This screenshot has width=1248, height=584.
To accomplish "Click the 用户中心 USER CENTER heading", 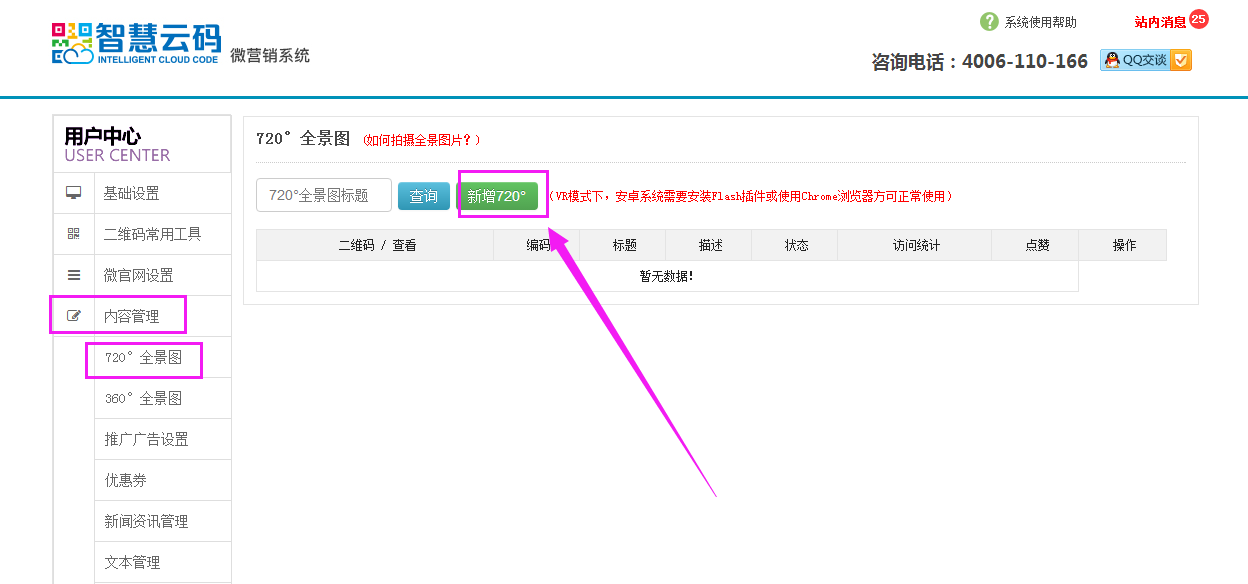I will pyautogui.click(x=117, y=144).
